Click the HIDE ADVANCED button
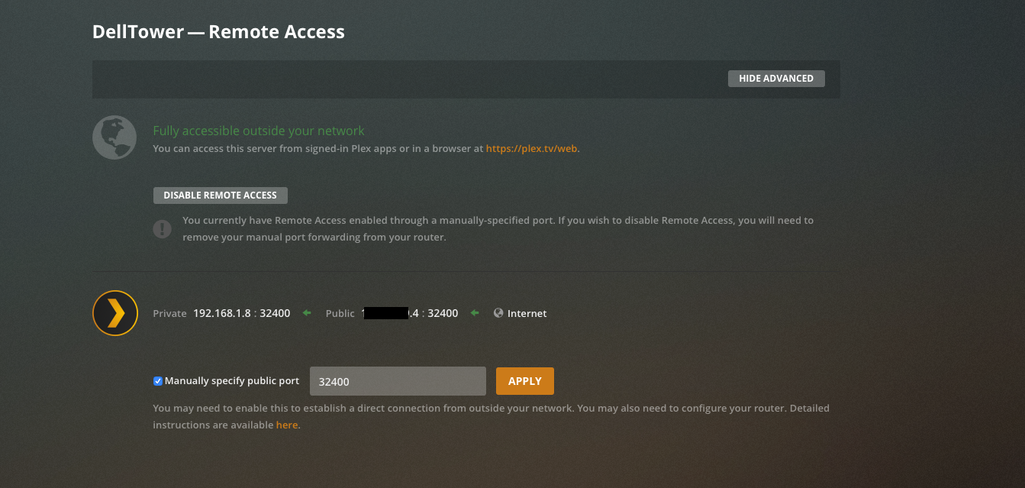This screenshot has height=488, width=1025. [x=776, y=78]
